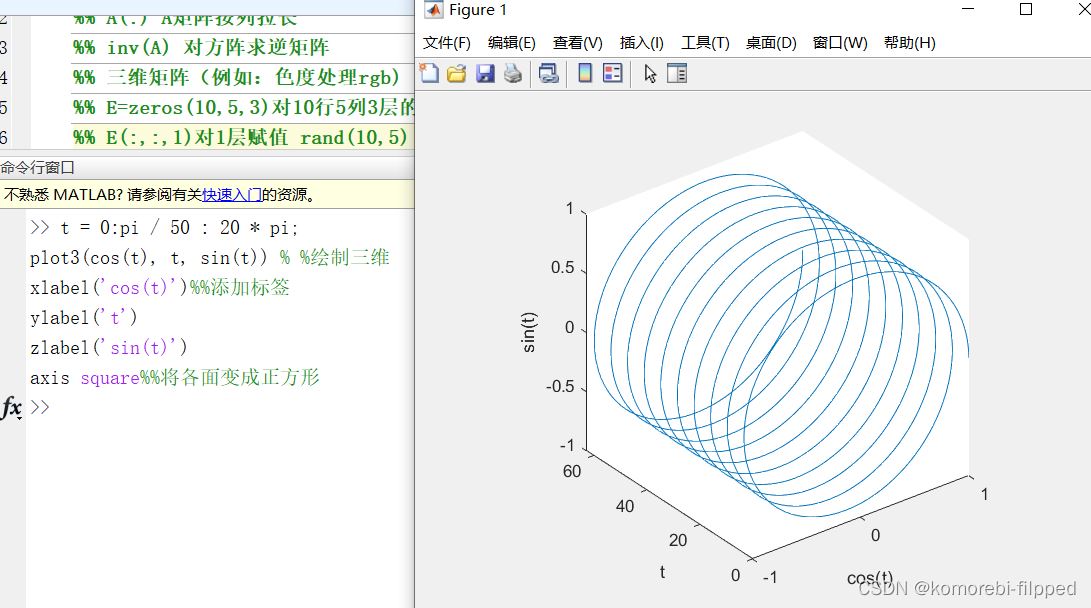This screenshot has height=608, width=1091.
Task: Open the 帮助(H) menu
Action: coord(909,43)
